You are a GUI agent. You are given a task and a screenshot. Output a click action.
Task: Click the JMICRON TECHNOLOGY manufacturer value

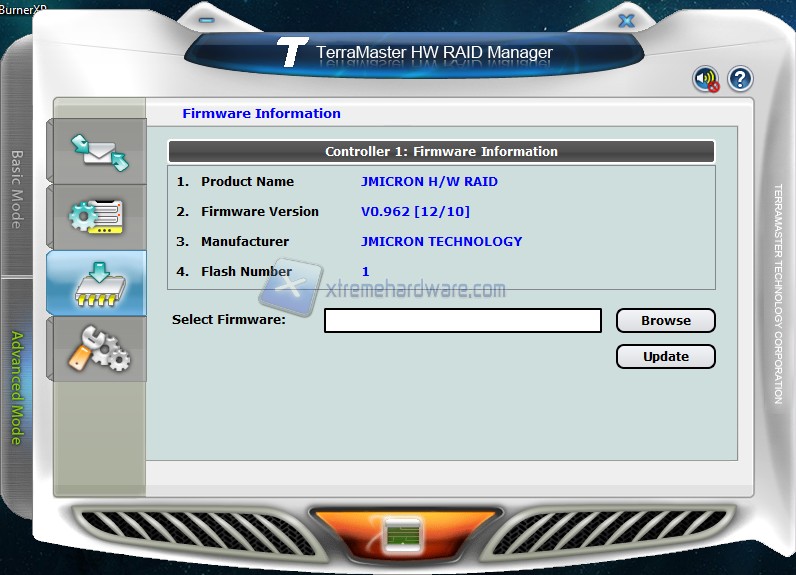coord(441,241)
